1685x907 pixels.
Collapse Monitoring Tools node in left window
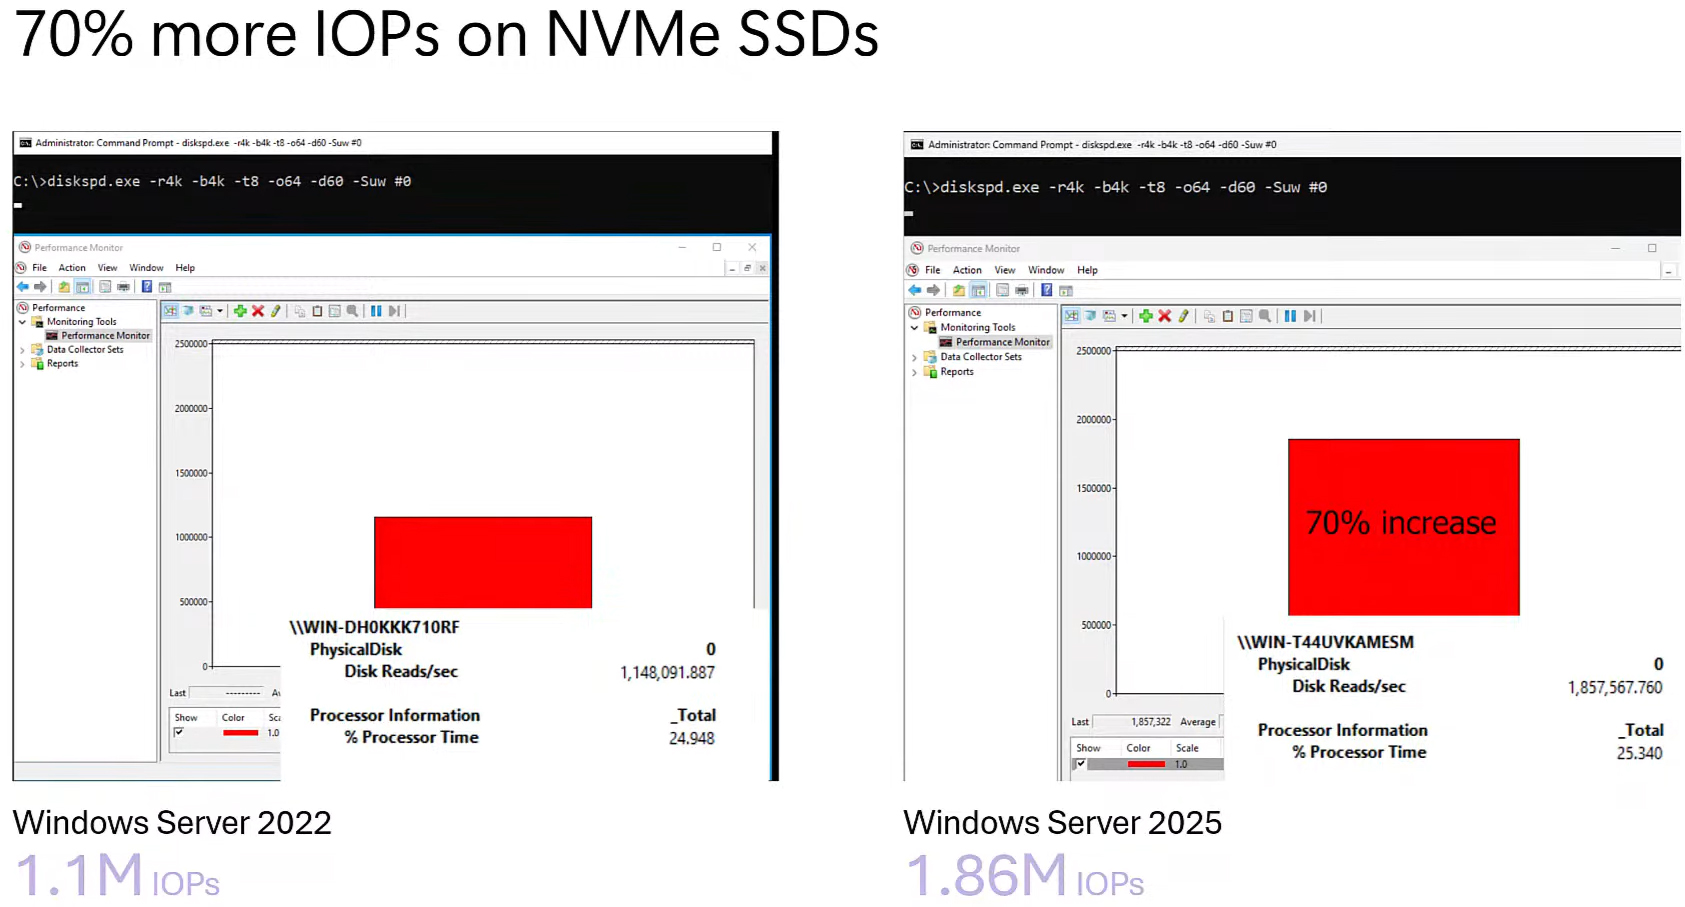pyautogui.click(x=22, y=322)
